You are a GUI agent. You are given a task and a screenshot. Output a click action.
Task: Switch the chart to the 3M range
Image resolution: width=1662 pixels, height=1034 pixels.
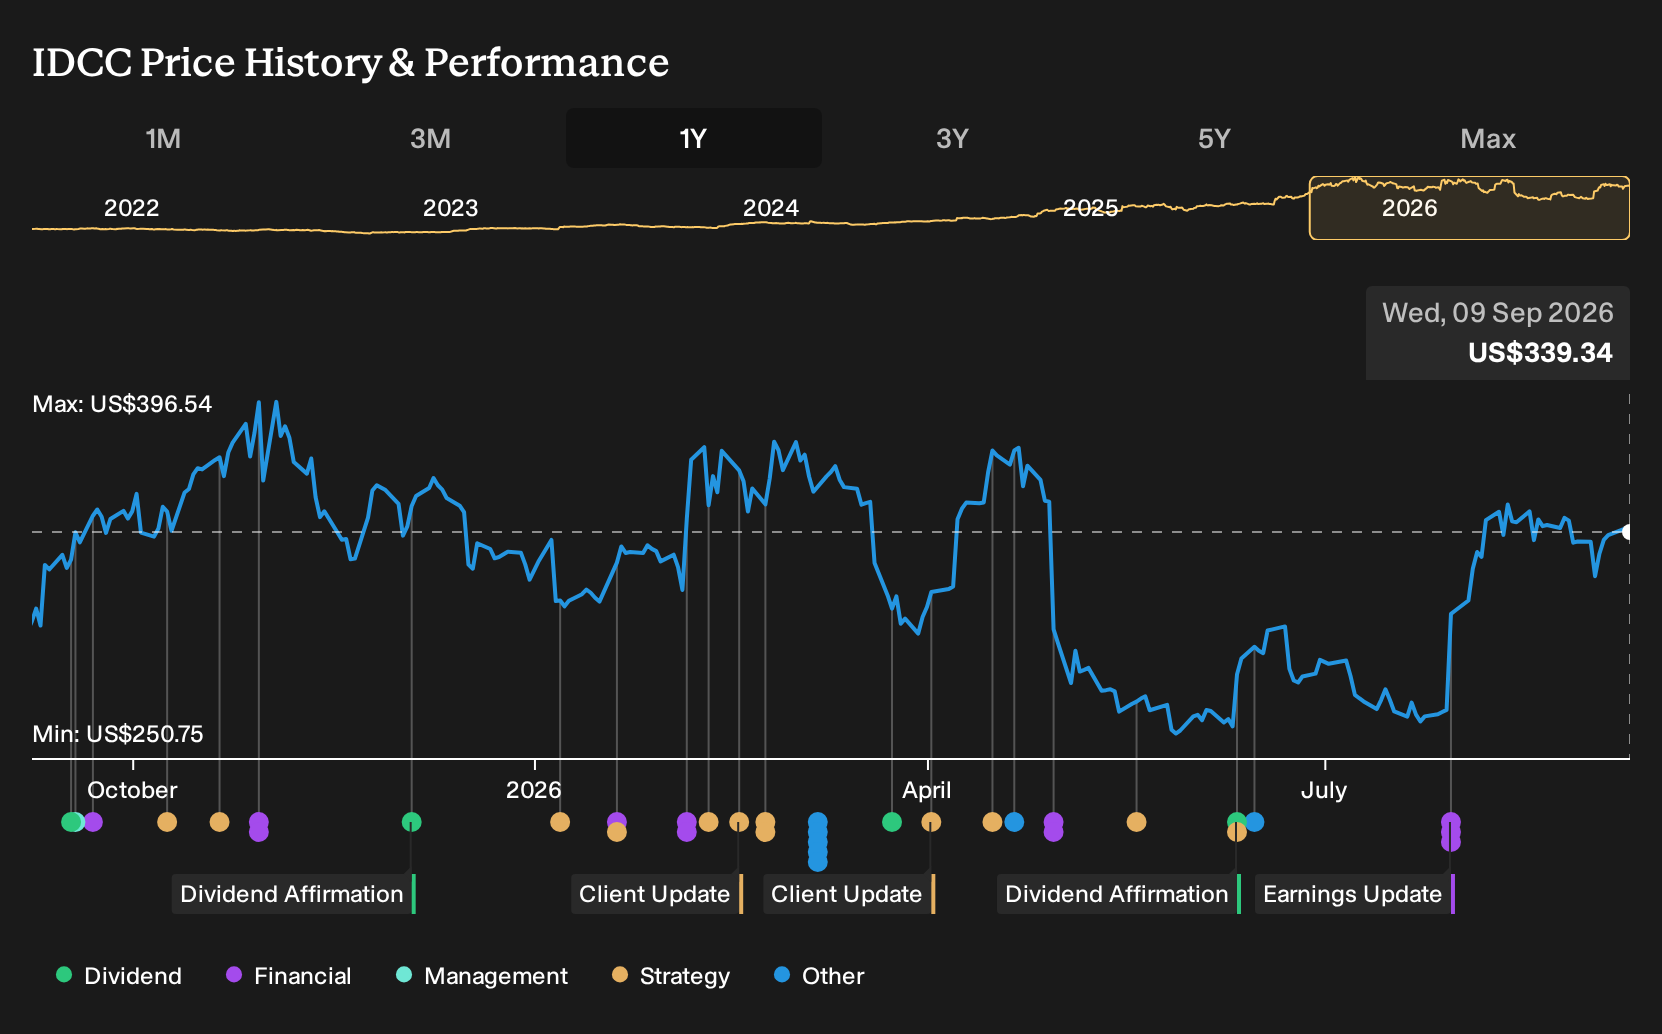pyautogui.click(x=430, y=138)
